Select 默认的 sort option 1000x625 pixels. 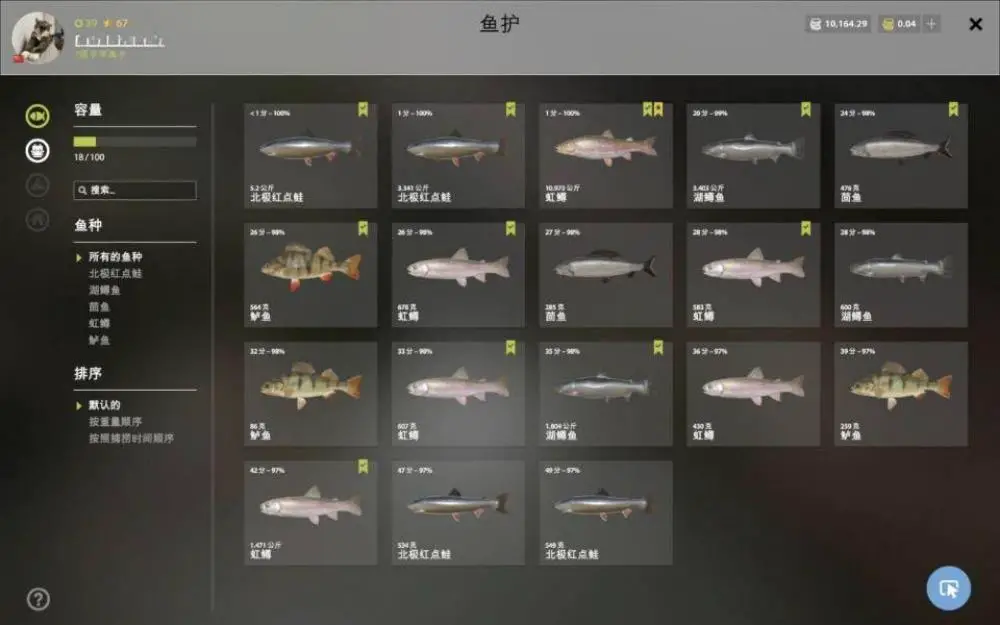105,405
